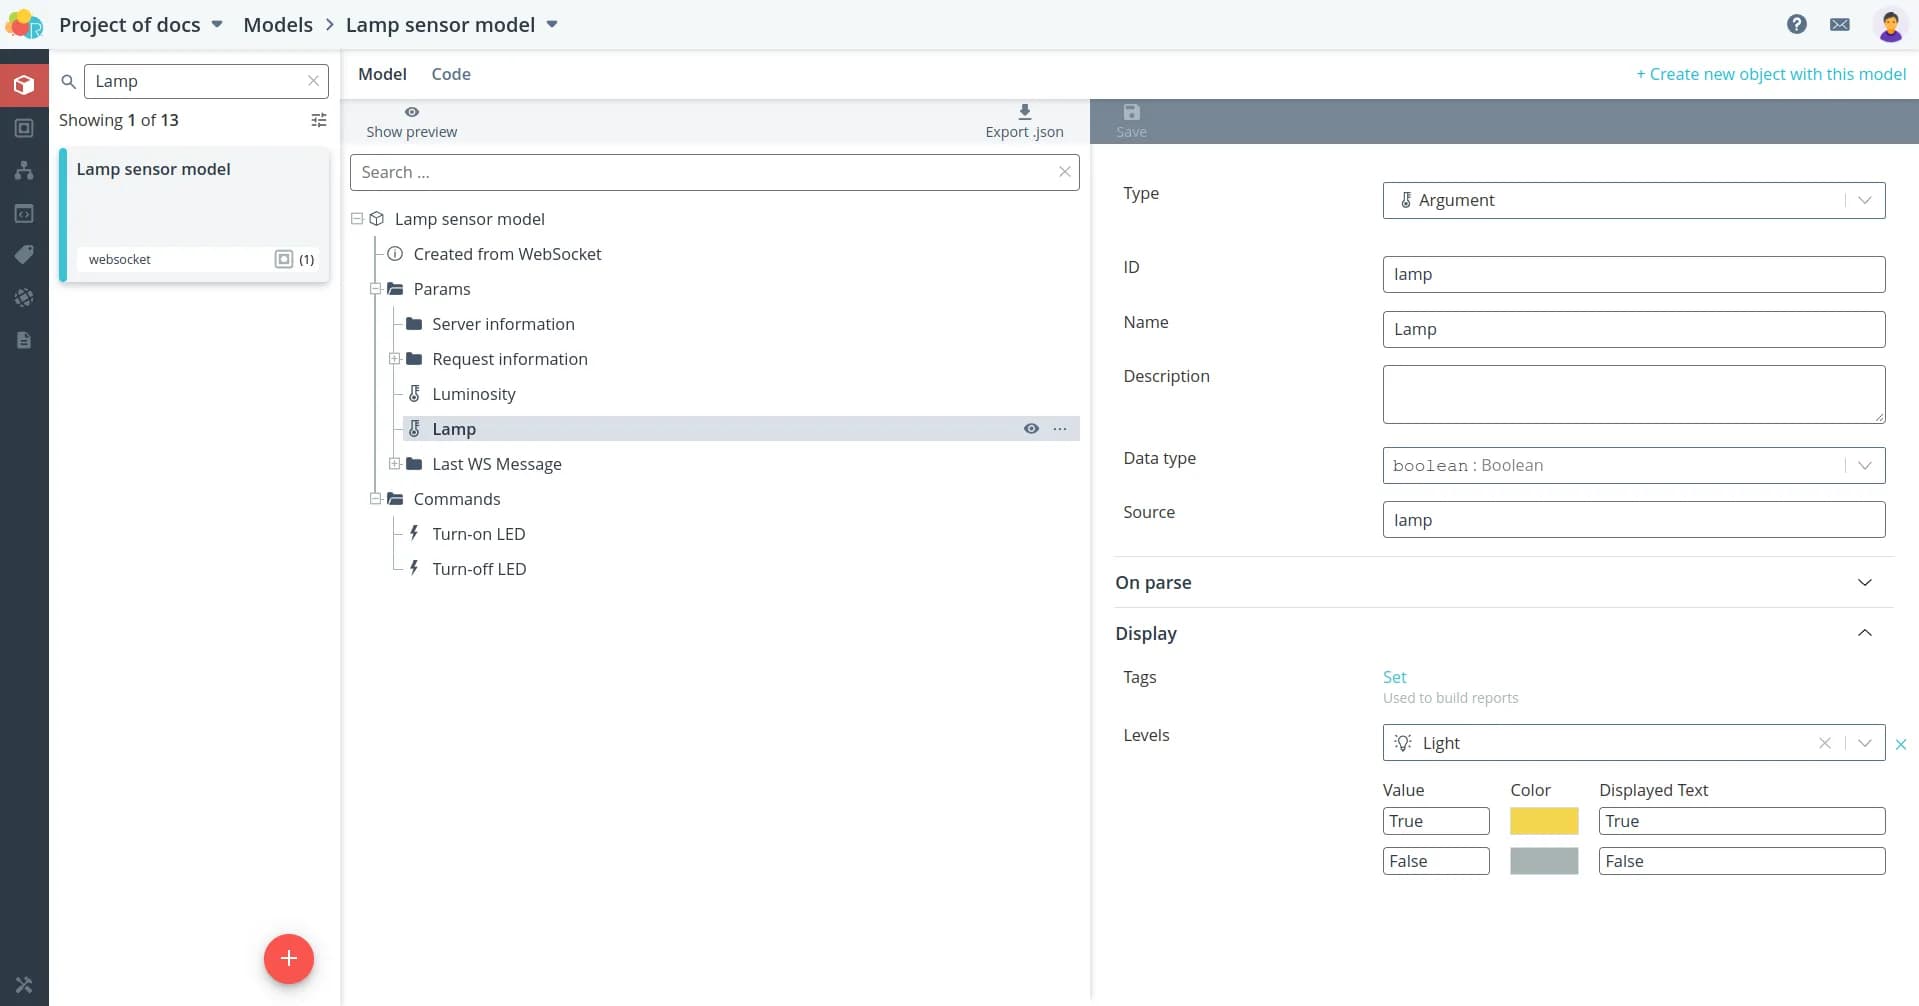1919x1006 pixels.
Task: Expand the Request information folder
Action: (x=395, y=359)
